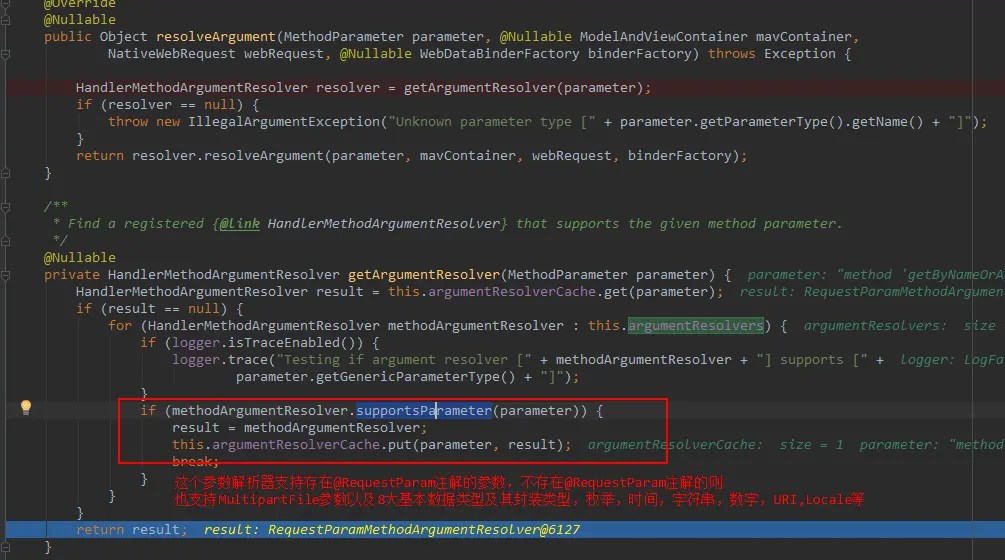Click IllegalArgumentException in throw statement

tap(284, 122)
